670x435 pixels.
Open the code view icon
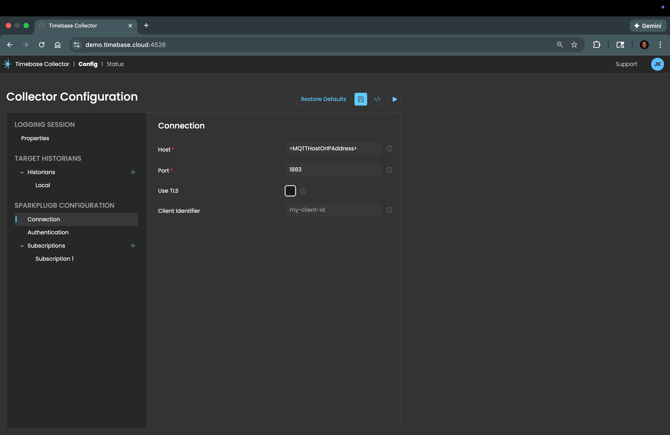click(x=378, y=99)
